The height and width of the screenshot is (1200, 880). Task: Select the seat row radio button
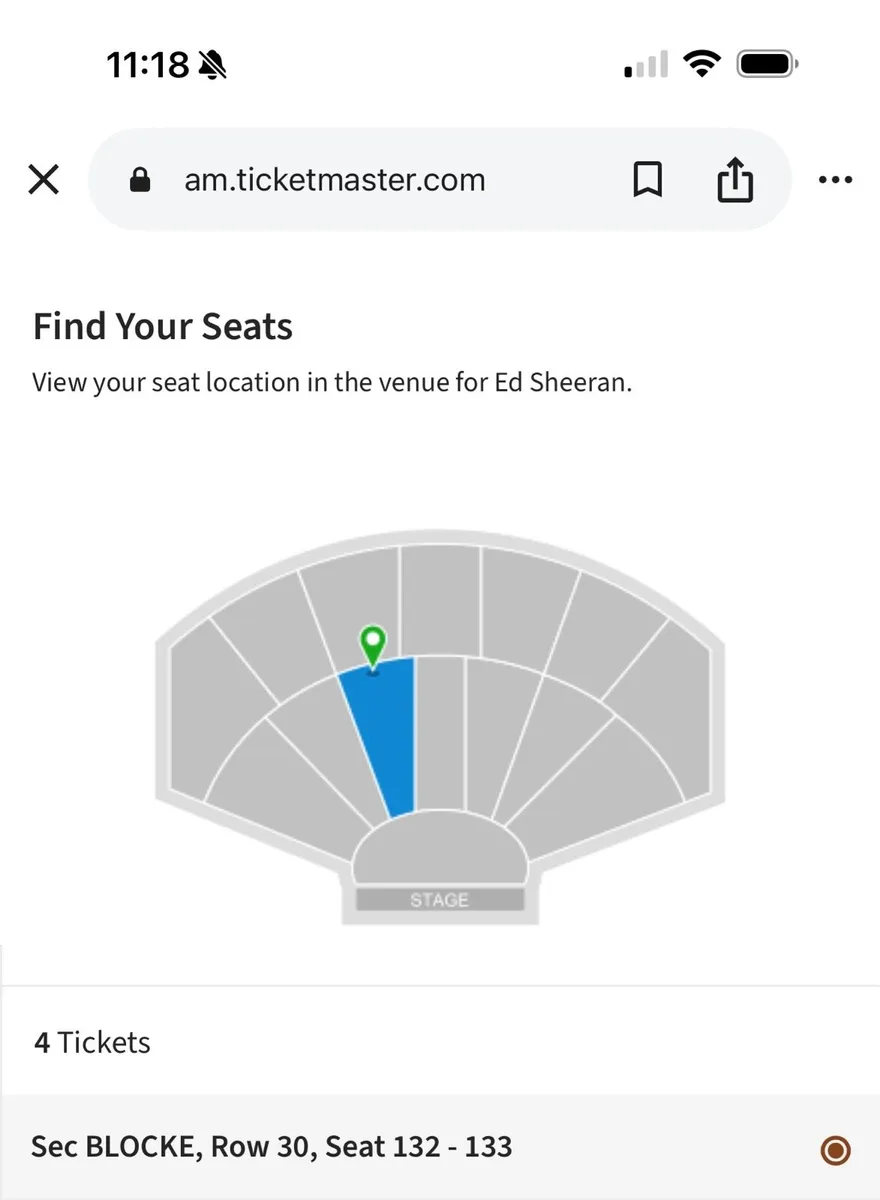click(835, 1150)
